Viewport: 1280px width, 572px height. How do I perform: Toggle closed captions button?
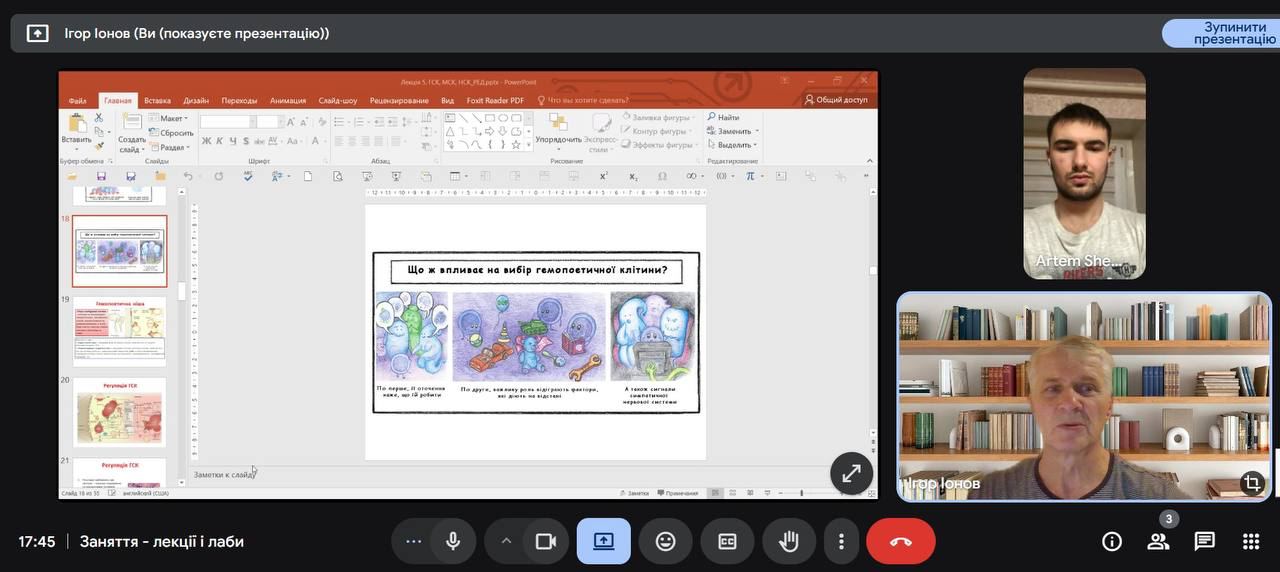[x=727, y=541]
